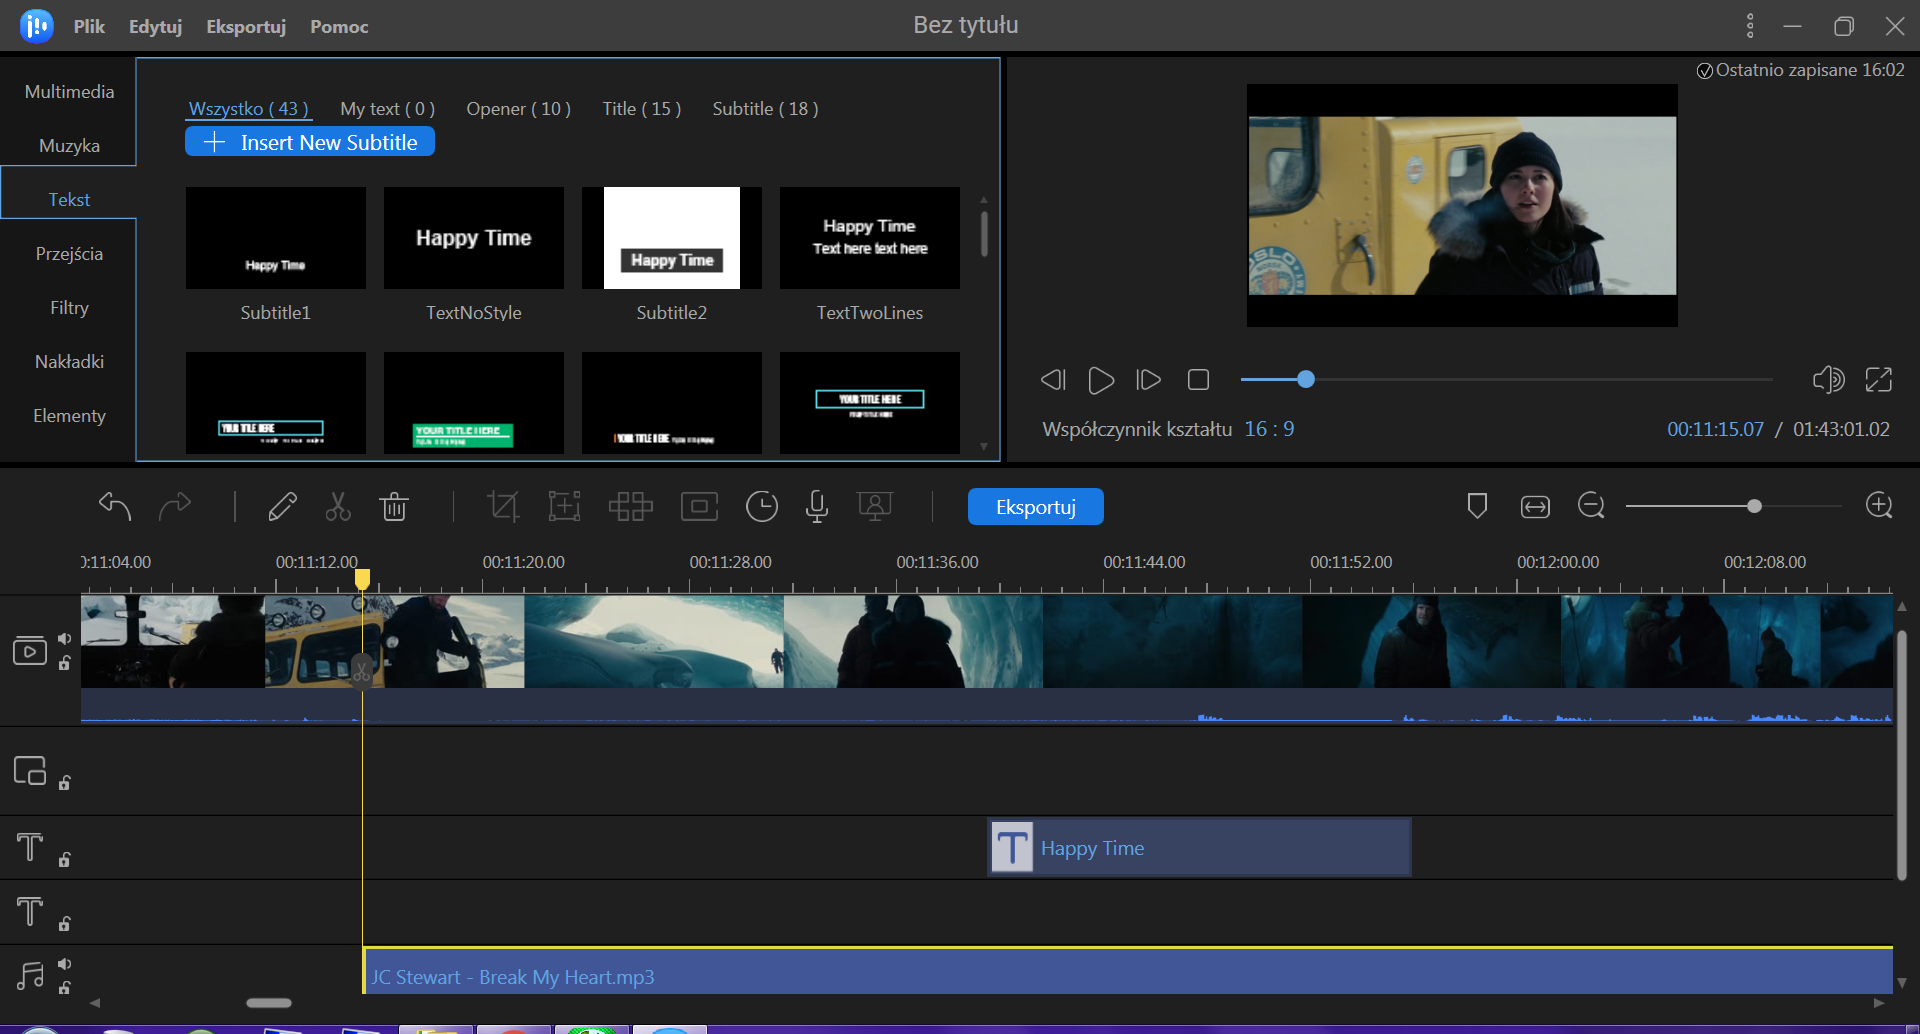
Task: Select the JC Stewart - Break My Heart.mp3 clip
Action: (x=1127, y=971)
